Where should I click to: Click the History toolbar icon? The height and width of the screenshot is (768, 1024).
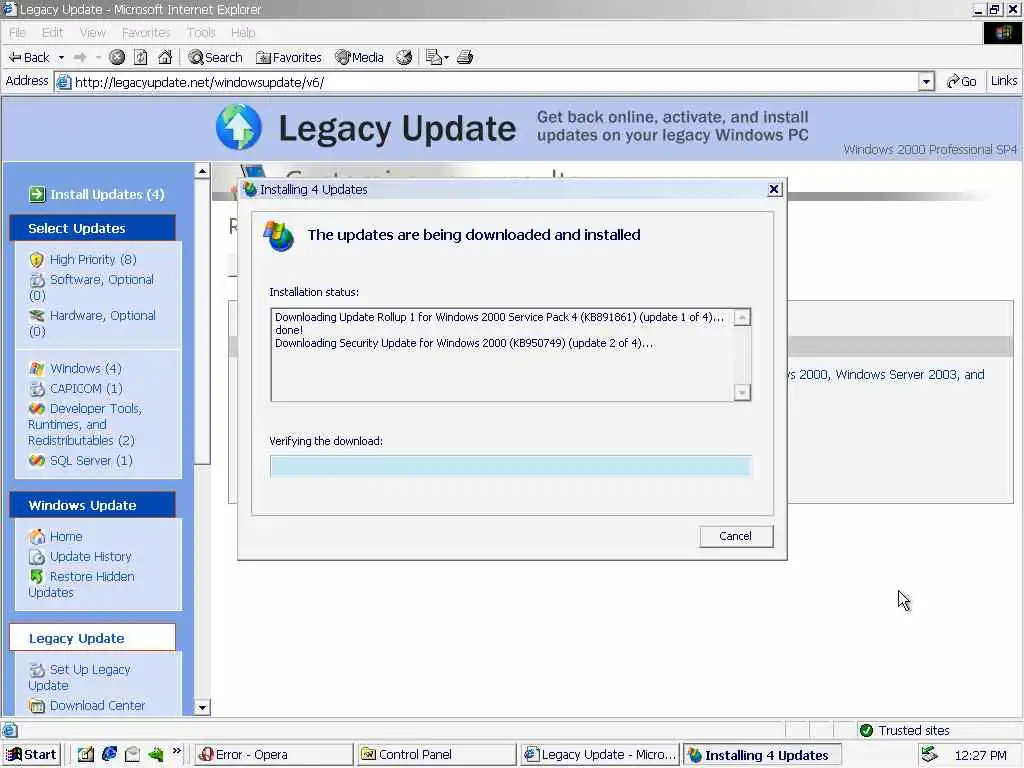click(405, 57)
